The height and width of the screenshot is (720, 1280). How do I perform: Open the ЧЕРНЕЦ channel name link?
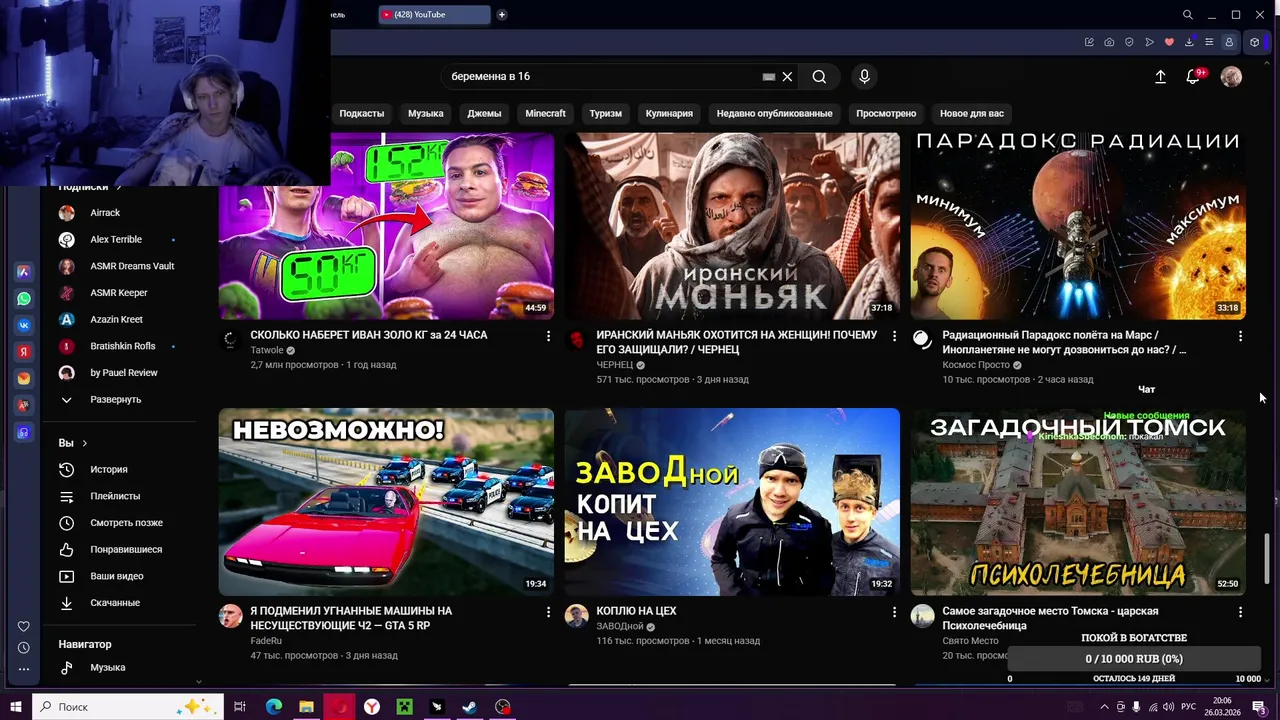(615, 365)
